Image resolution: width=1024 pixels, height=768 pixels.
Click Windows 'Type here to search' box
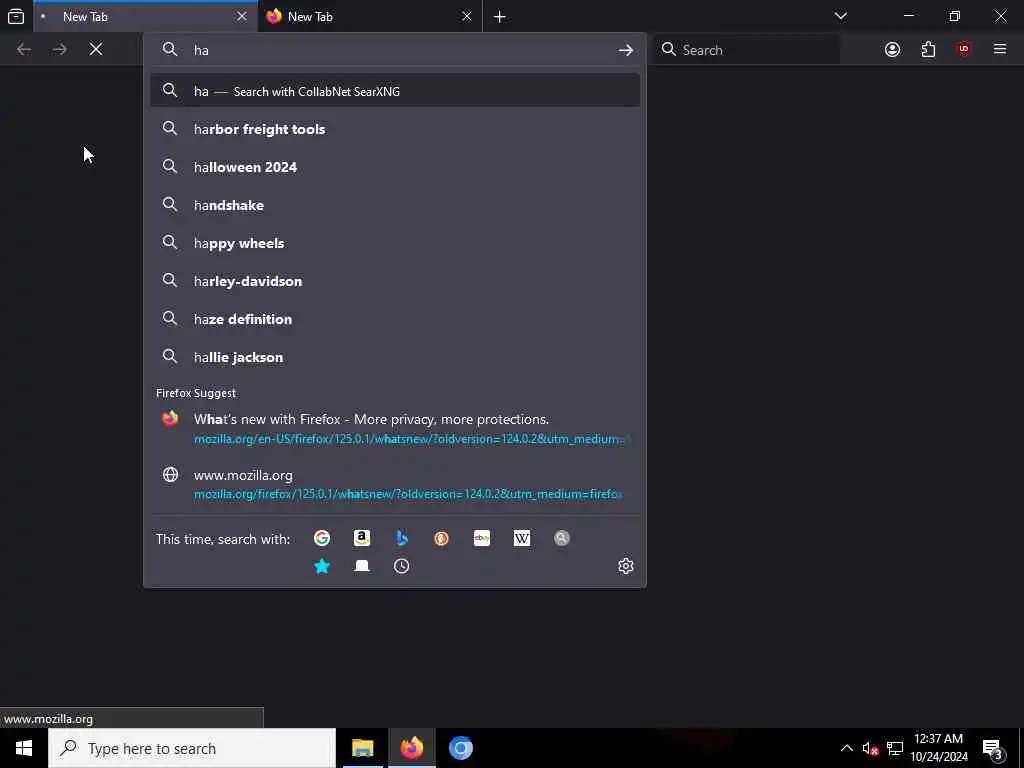(x=192, y=748)
